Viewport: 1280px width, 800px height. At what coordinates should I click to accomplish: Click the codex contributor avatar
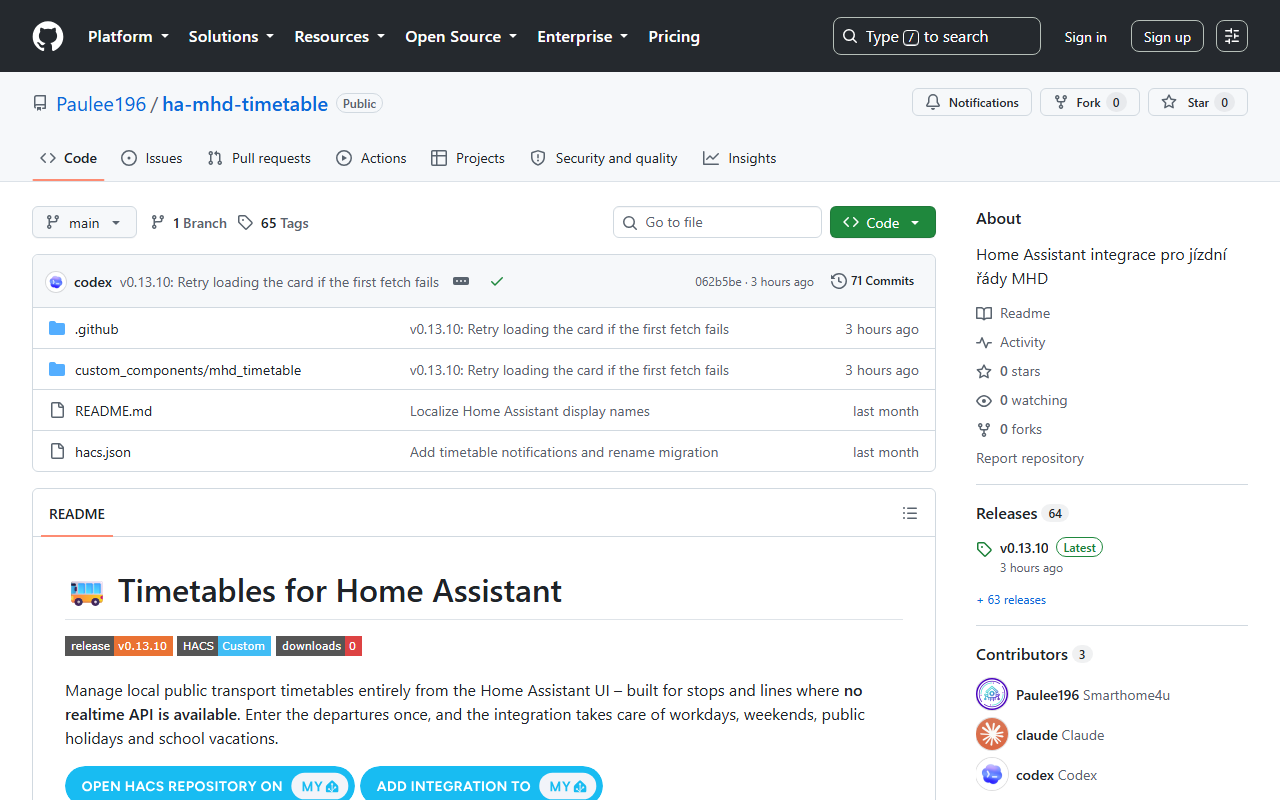click(992, 775)
